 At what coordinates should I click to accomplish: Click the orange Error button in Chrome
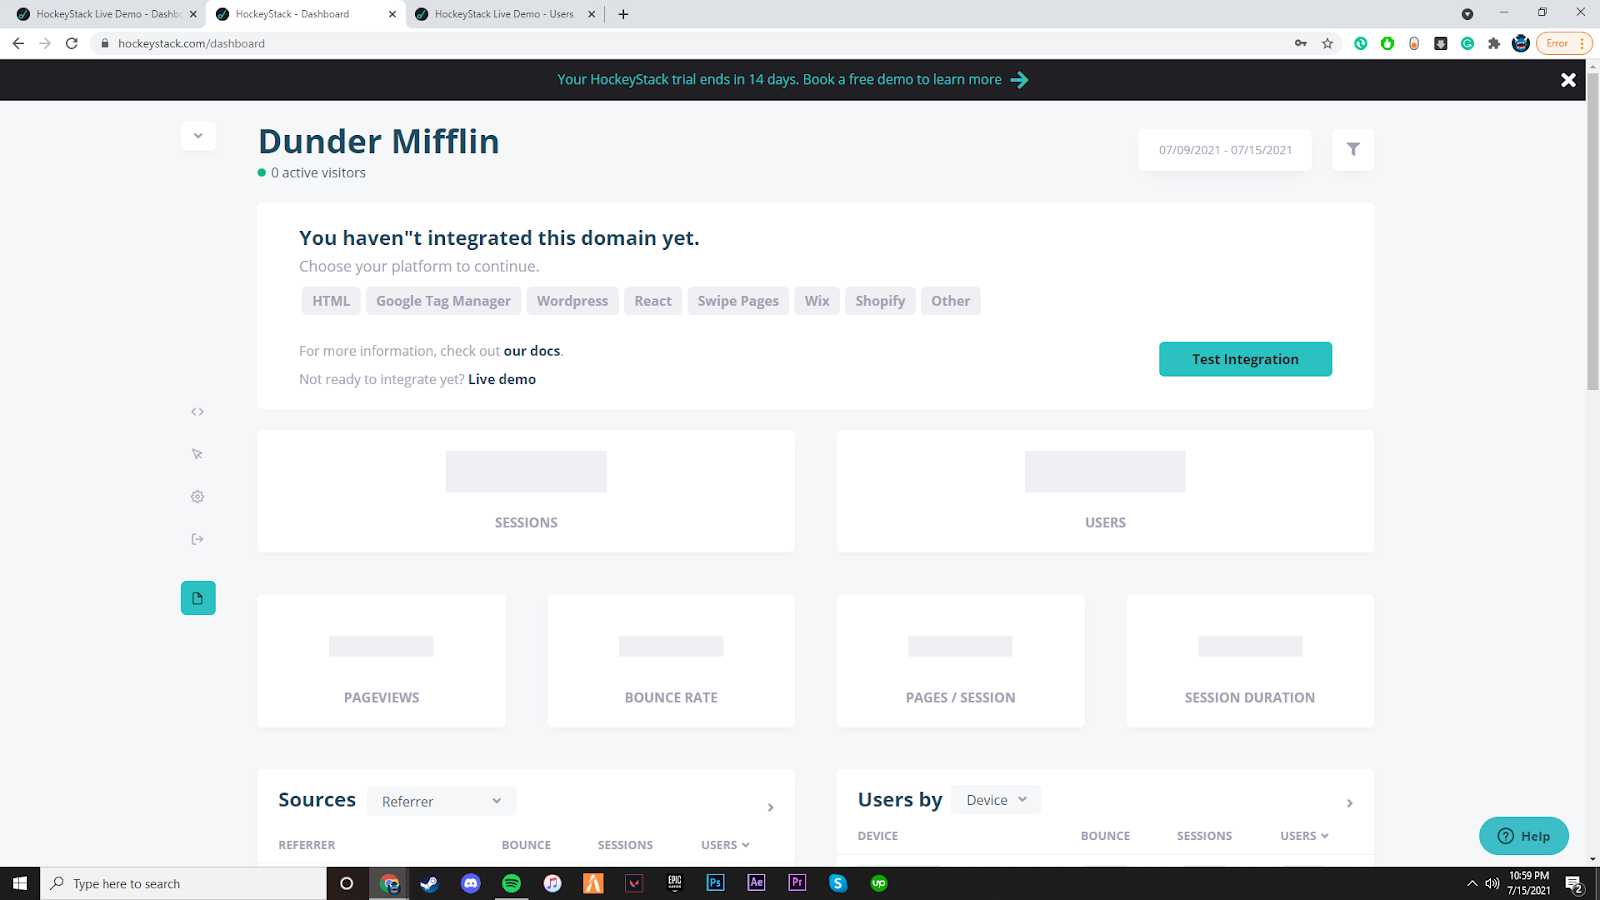(1564, 43)
